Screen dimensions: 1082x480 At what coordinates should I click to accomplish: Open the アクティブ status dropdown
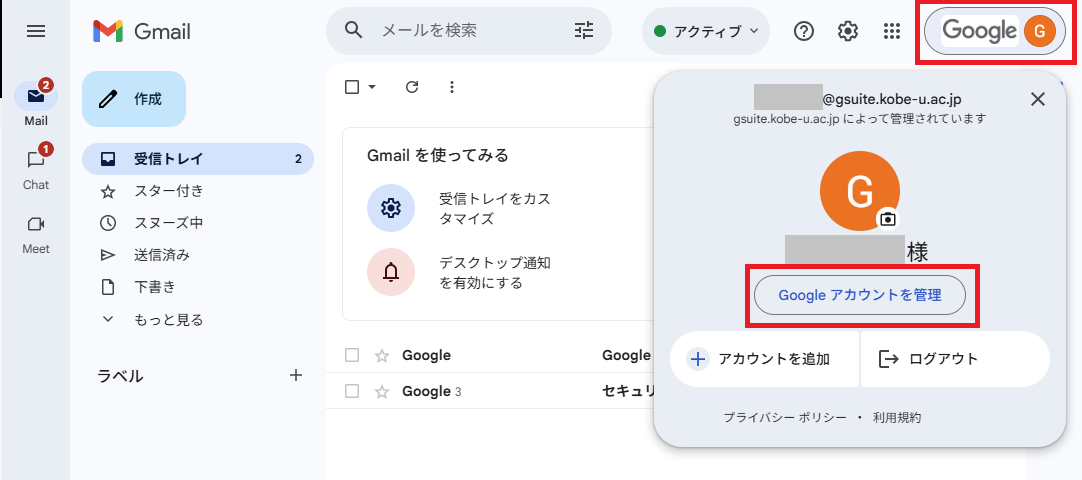coord(706,31)
